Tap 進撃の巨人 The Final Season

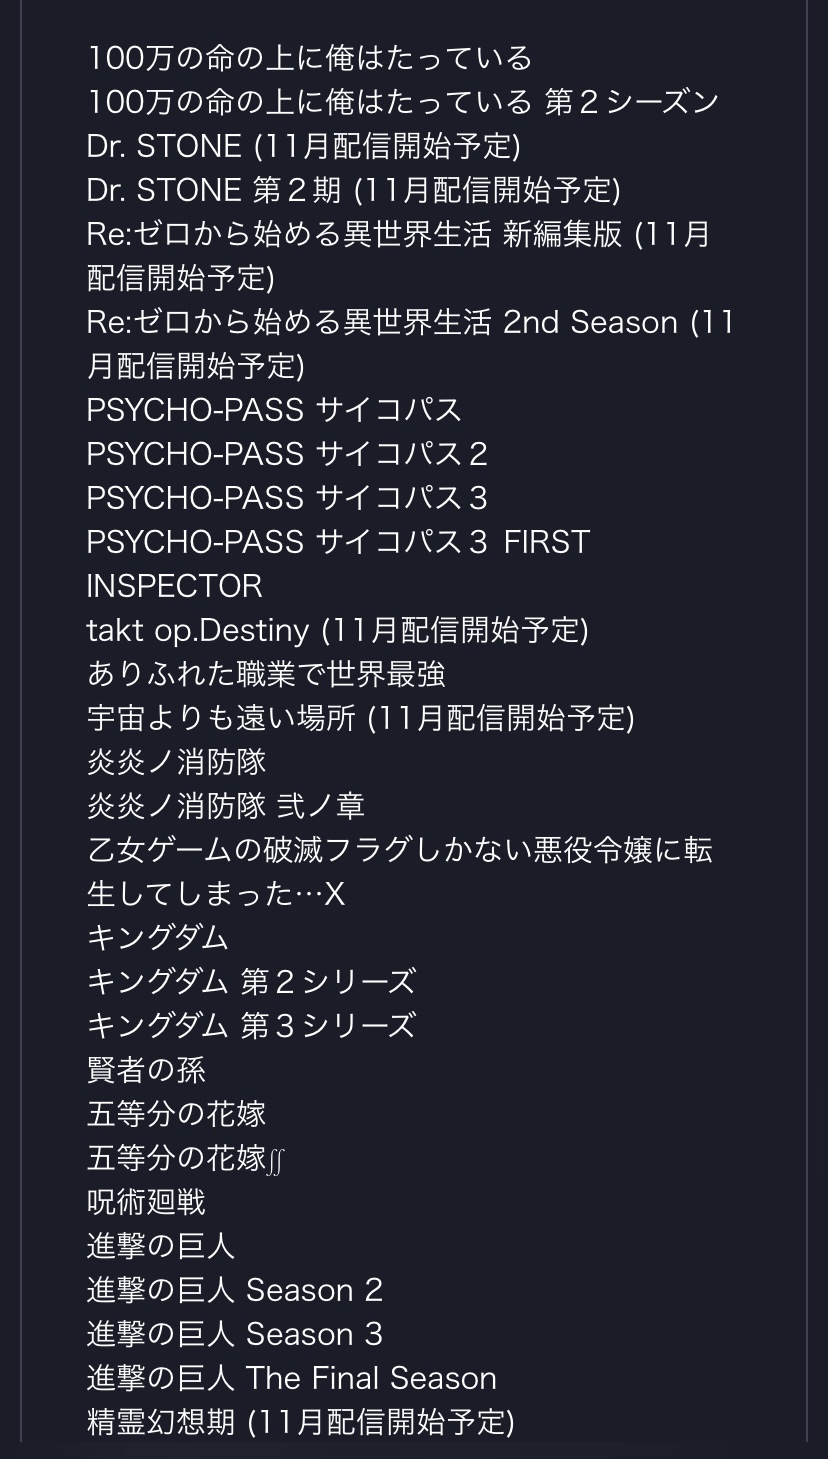pos(292,1378)
